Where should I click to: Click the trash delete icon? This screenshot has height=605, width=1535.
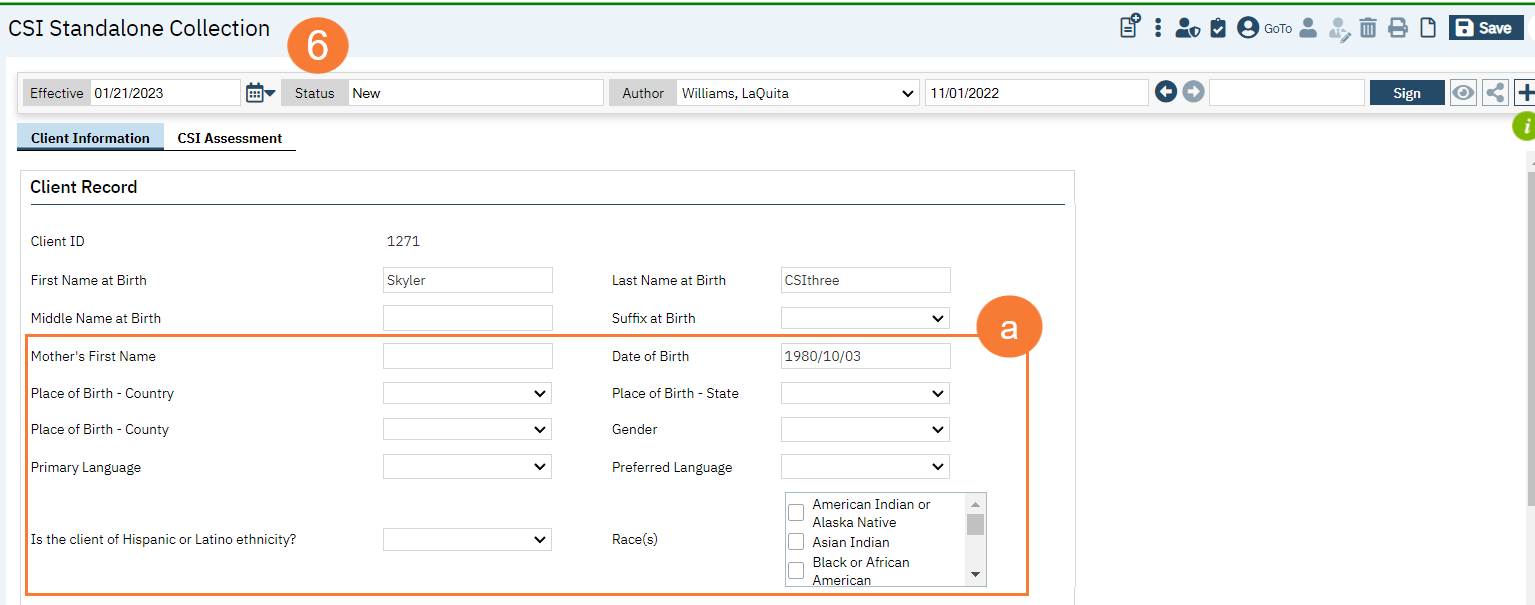click(x=1368, y=28)
